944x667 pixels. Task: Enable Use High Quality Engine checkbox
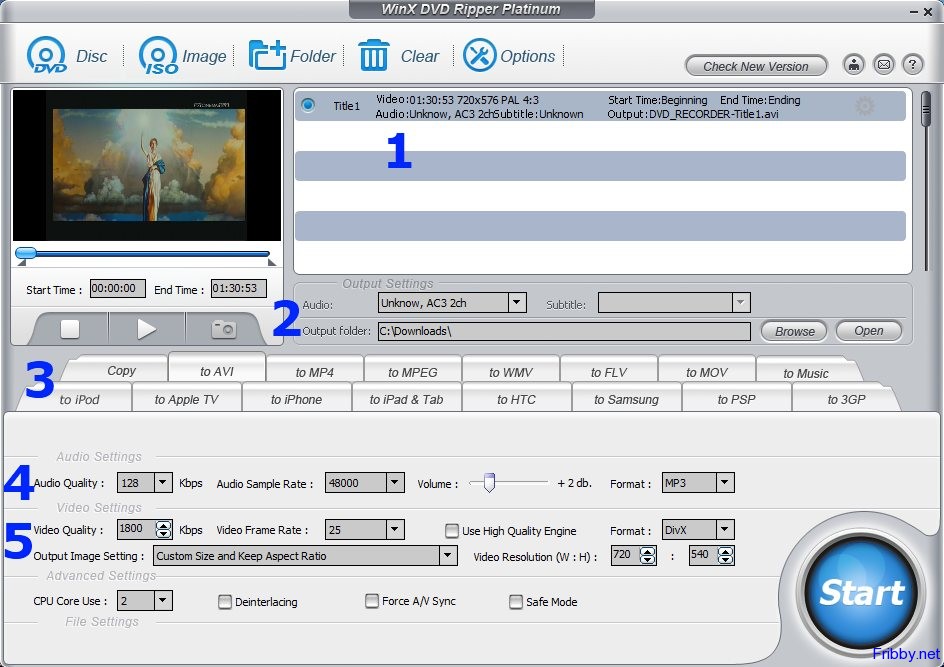coord(451,530)
